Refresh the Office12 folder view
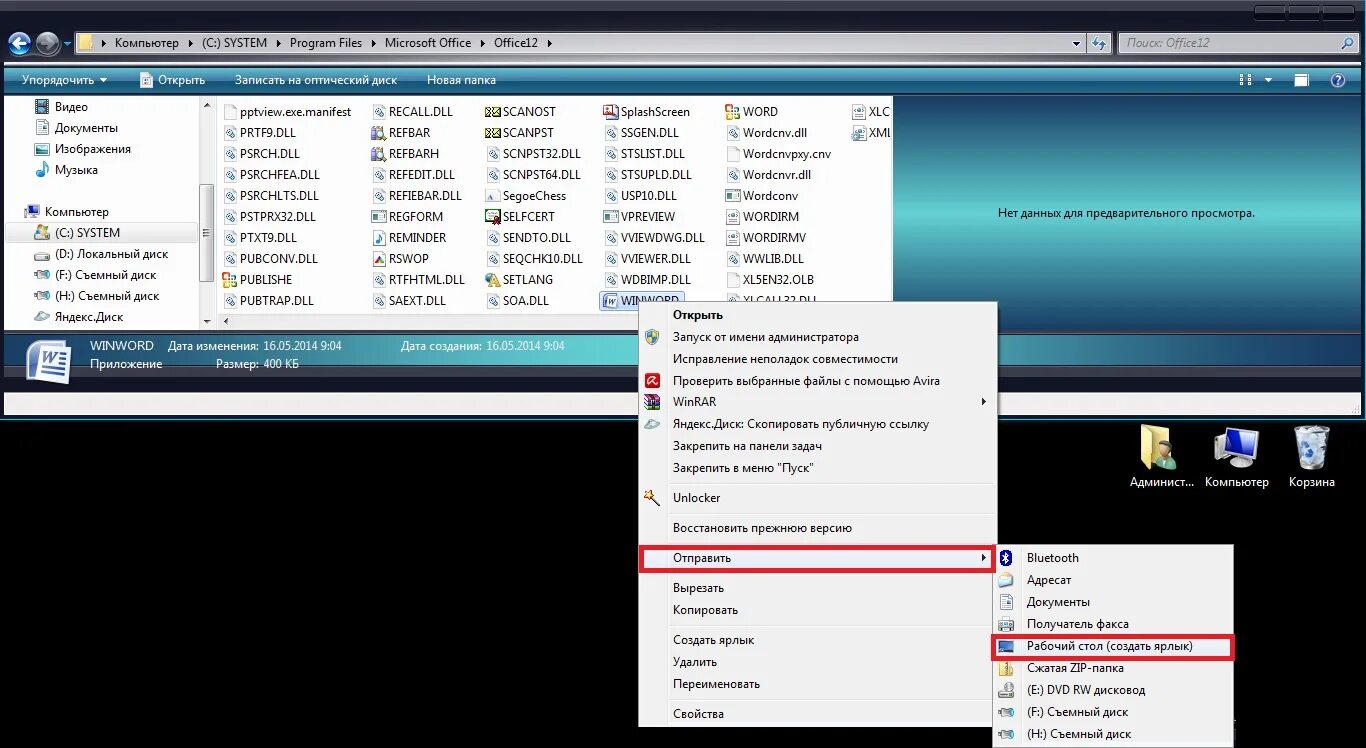The image size is (1366, 748). point(1099,43)
